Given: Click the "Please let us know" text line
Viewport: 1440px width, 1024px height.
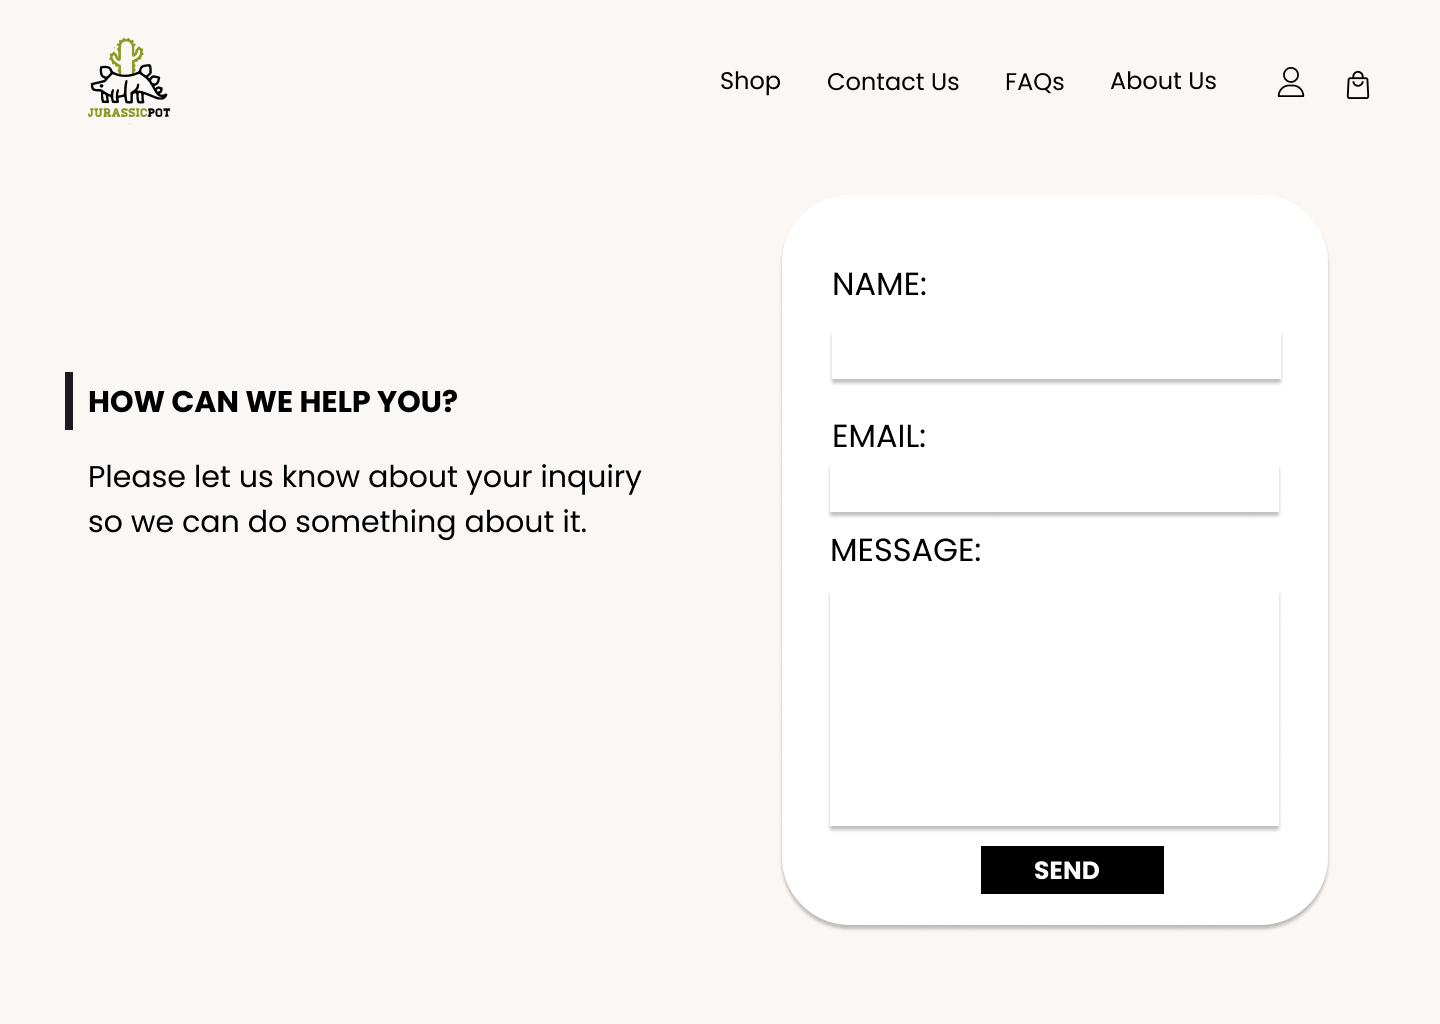Looking at the screenshot, I should [x=365, y=477].
